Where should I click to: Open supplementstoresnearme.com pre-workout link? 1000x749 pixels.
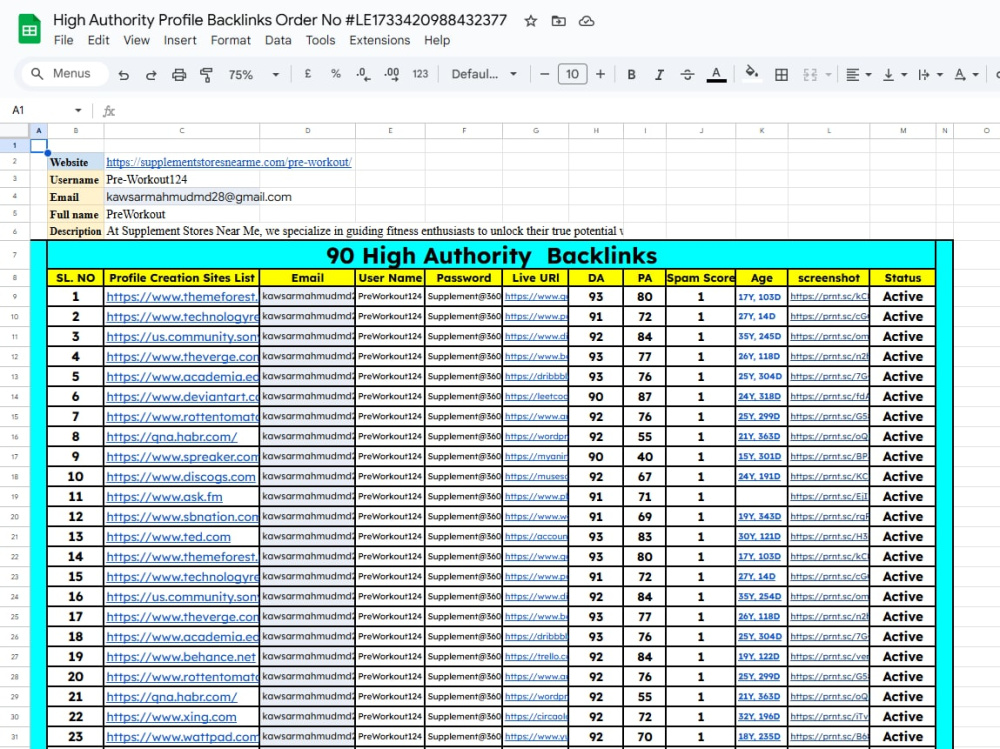pos(229,162)
